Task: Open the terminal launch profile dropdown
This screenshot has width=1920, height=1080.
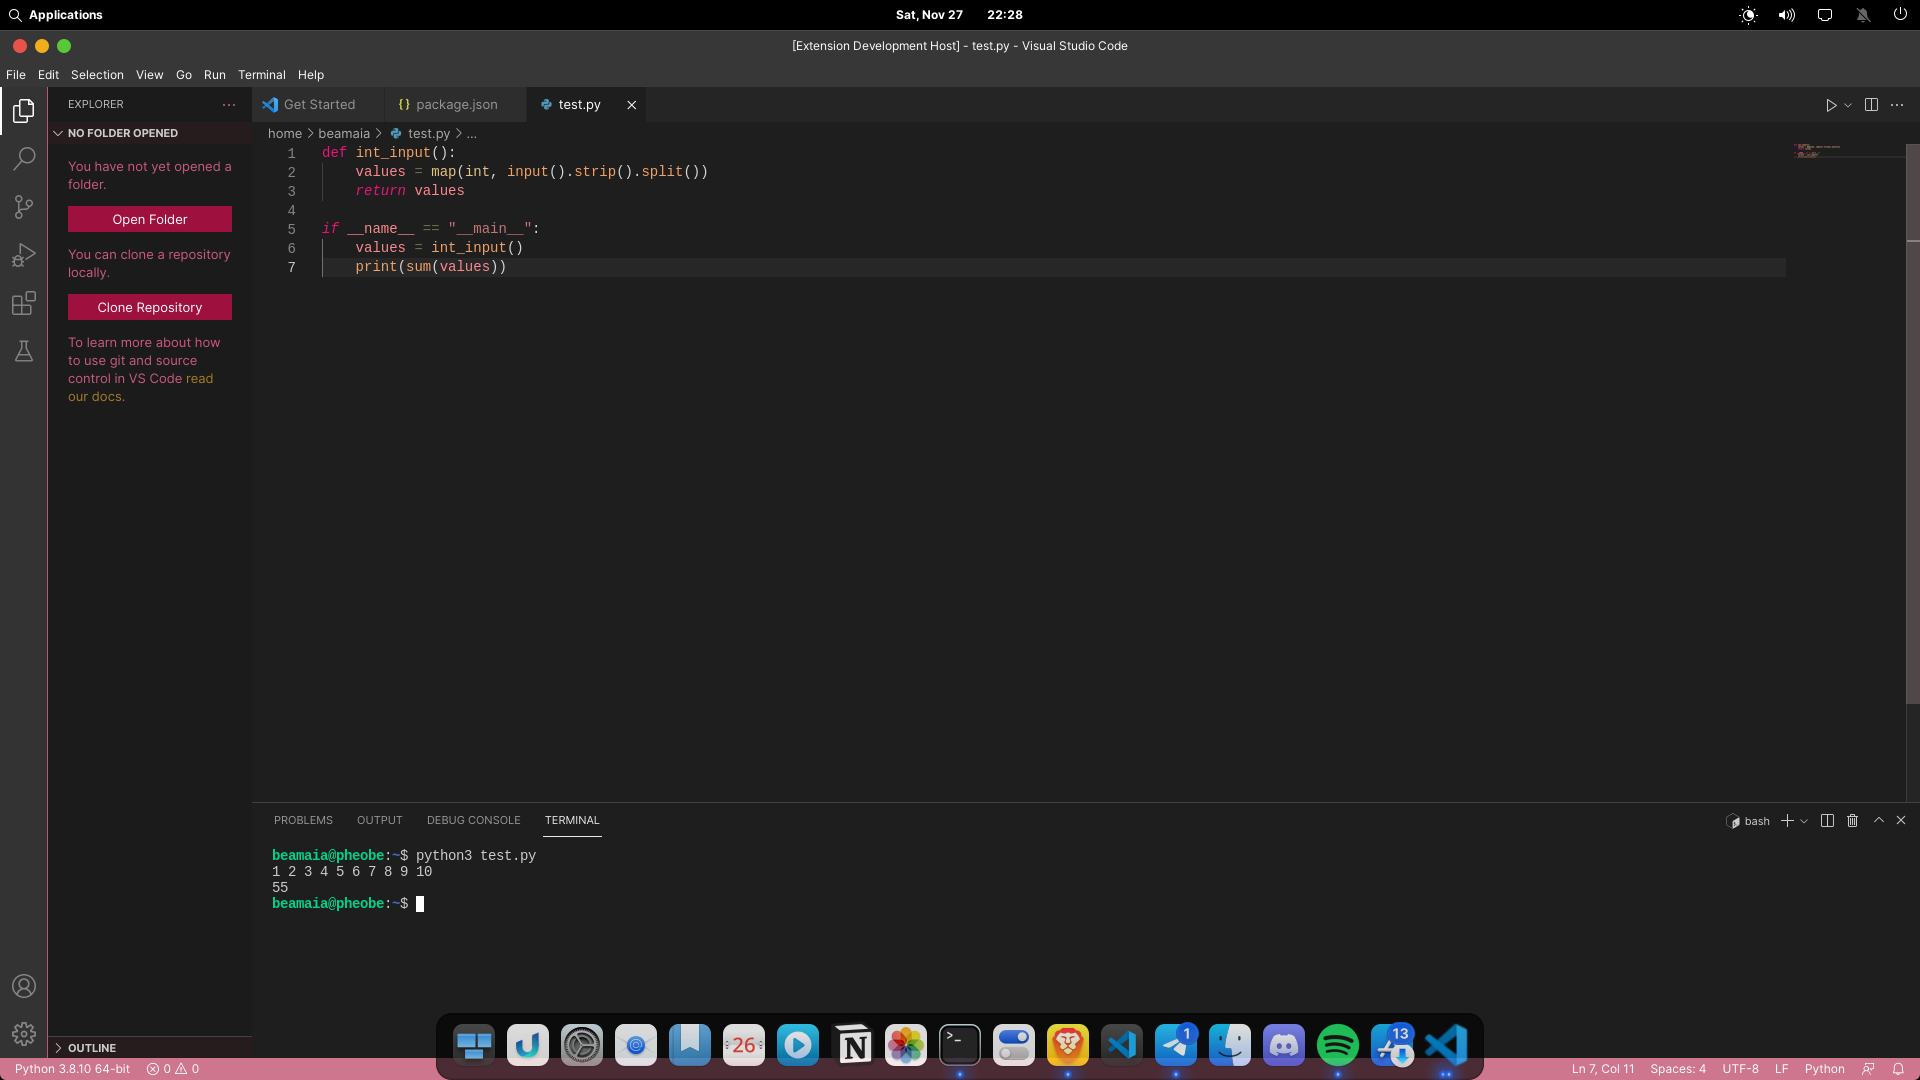Action: 1804,821
